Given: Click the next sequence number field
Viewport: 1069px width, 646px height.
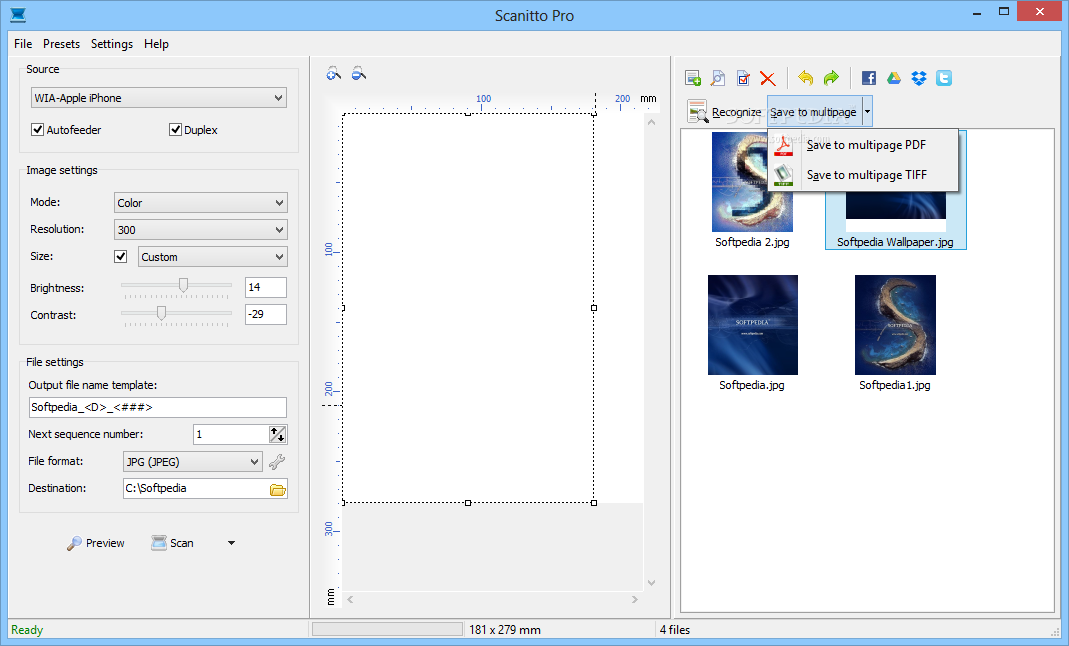Looking at the screenshot, I should tap(231, 434).
